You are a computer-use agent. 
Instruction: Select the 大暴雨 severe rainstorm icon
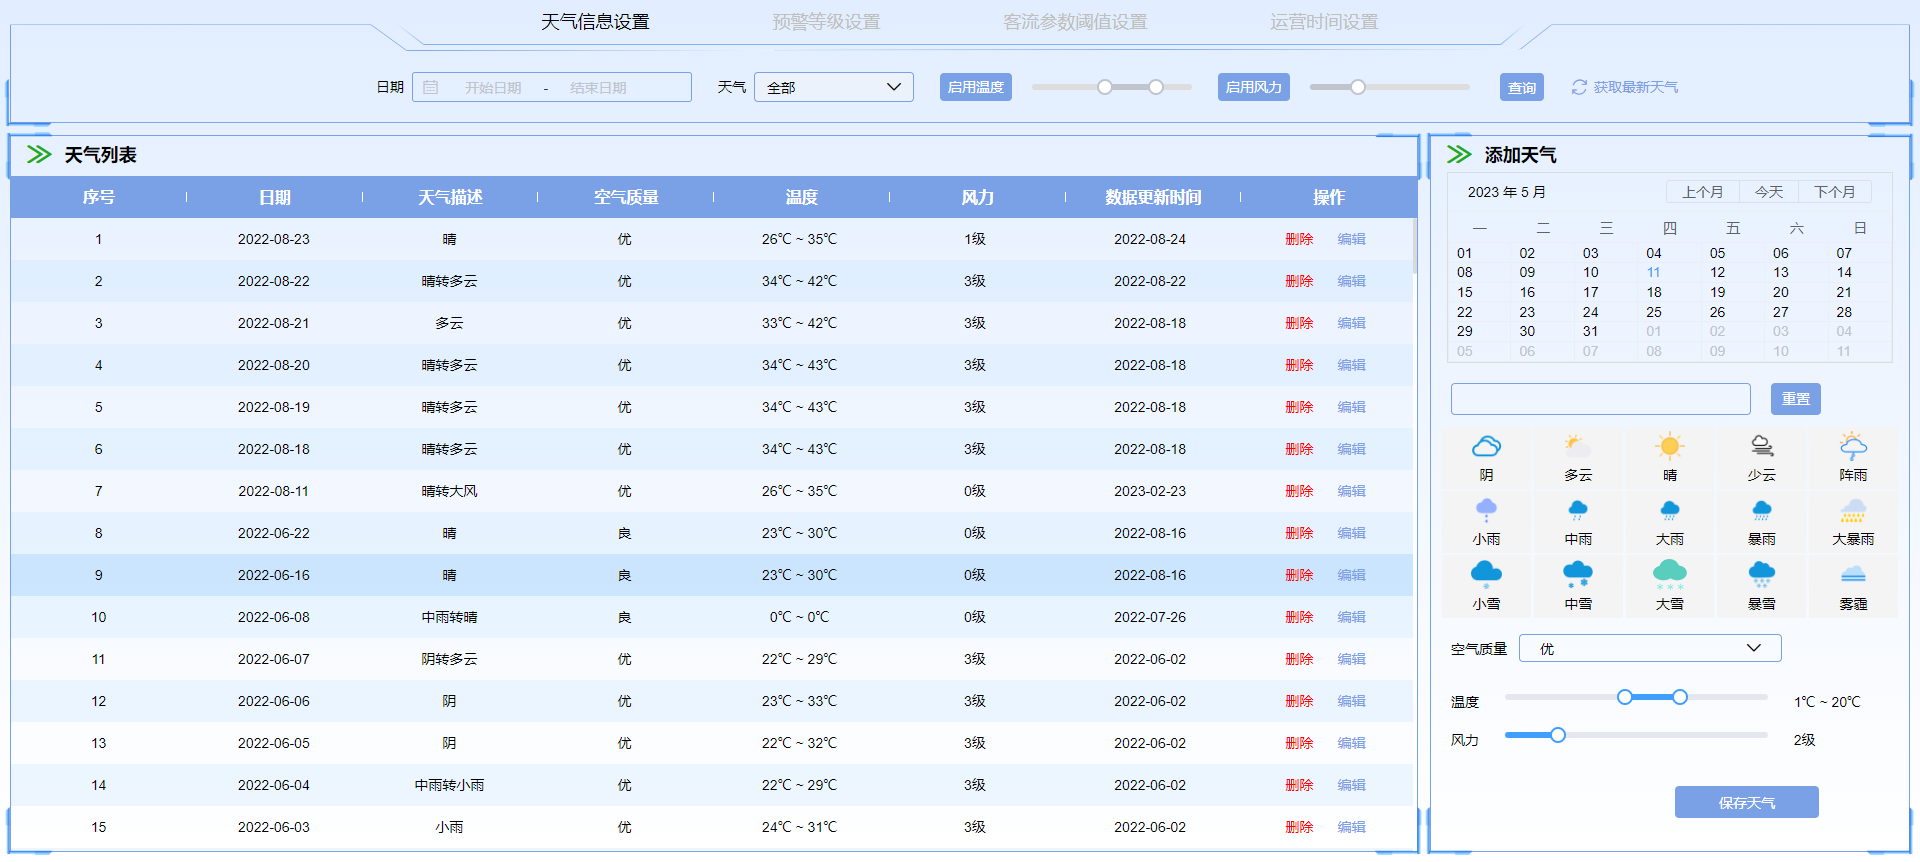point(1853,510)
